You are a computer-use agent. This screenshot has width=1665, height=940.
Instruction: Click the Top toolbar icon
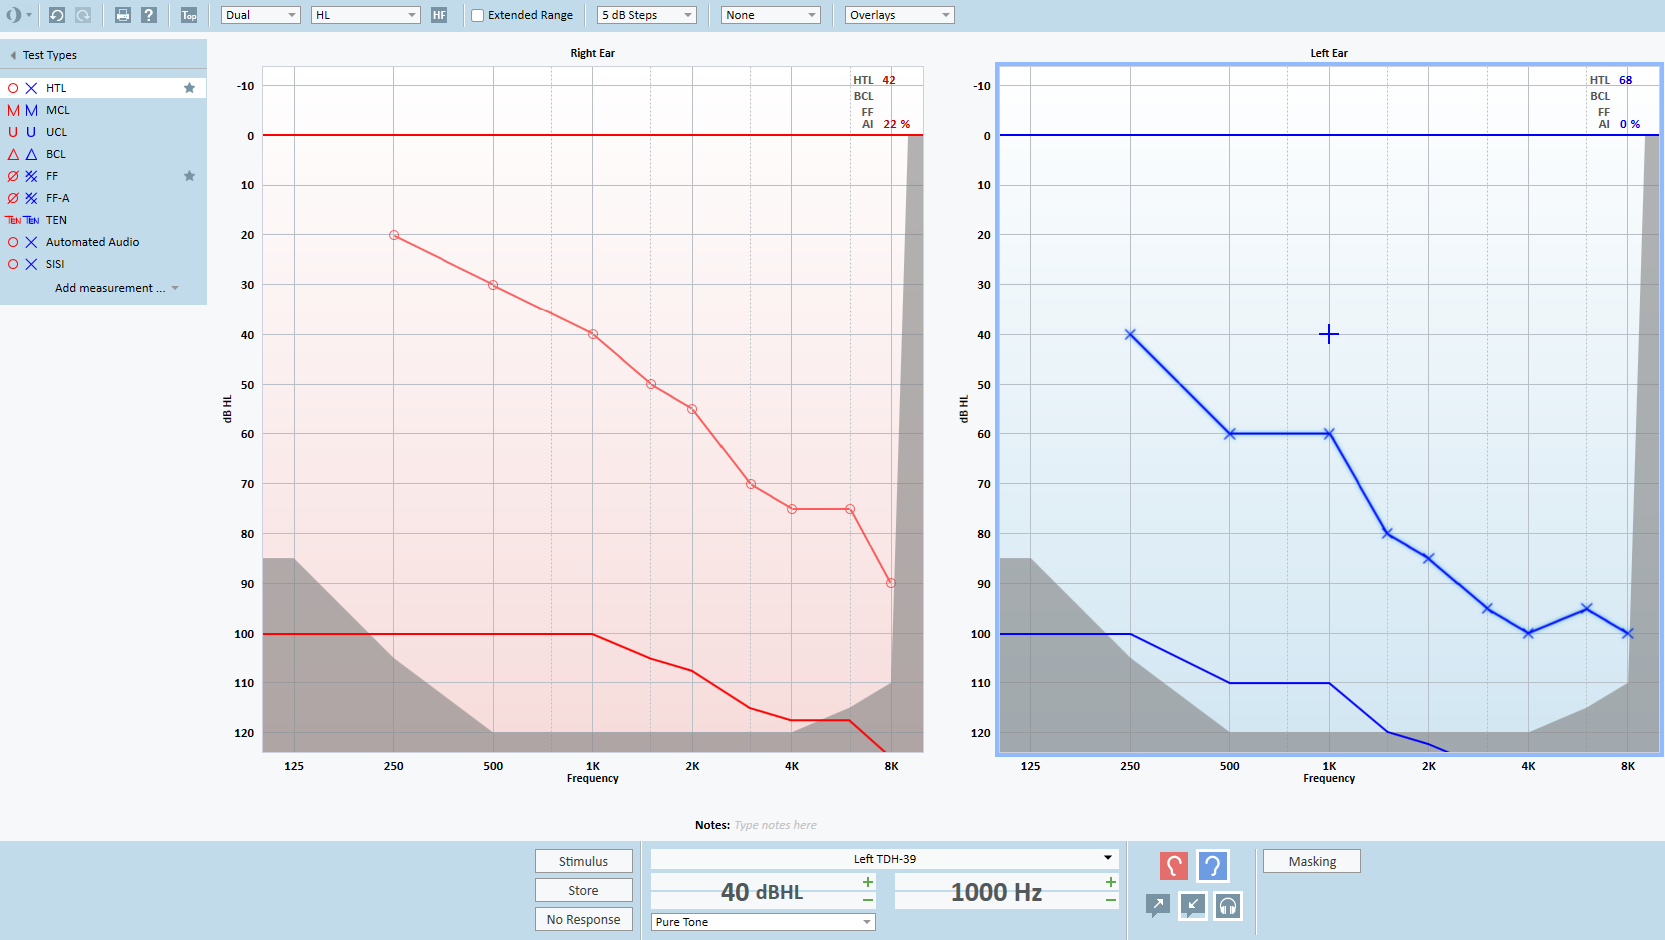click(x=189, y=15)
